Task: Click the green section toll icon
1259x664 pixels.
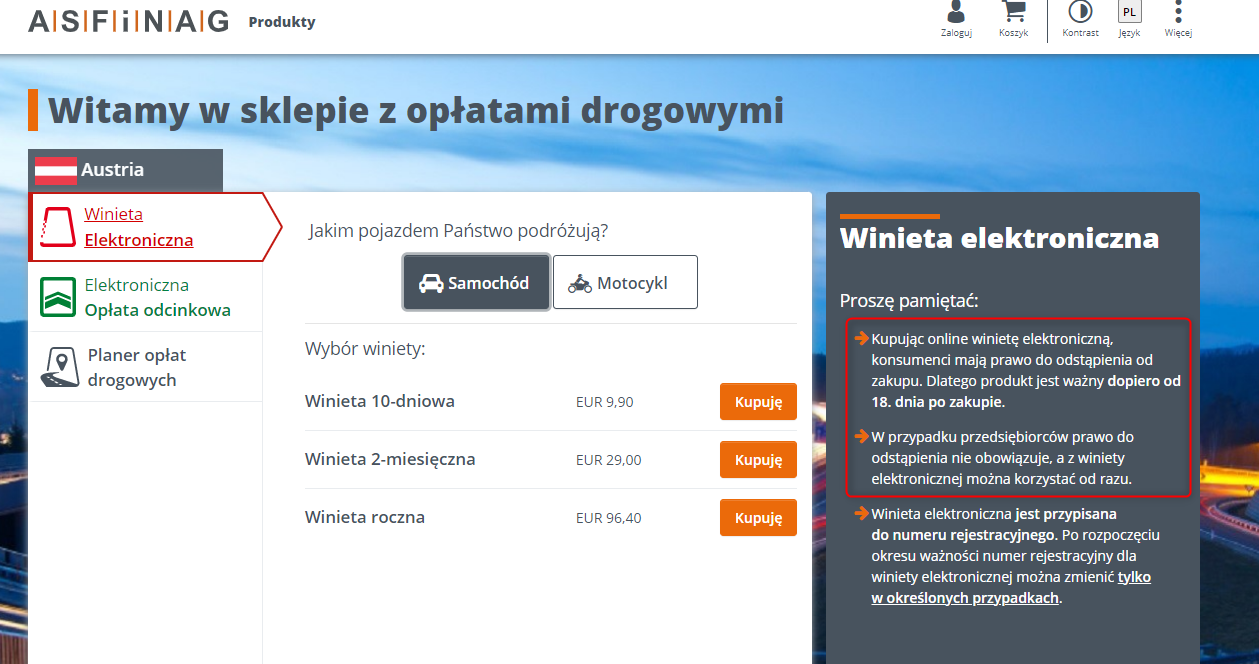Action: click(x=58, y=297)
